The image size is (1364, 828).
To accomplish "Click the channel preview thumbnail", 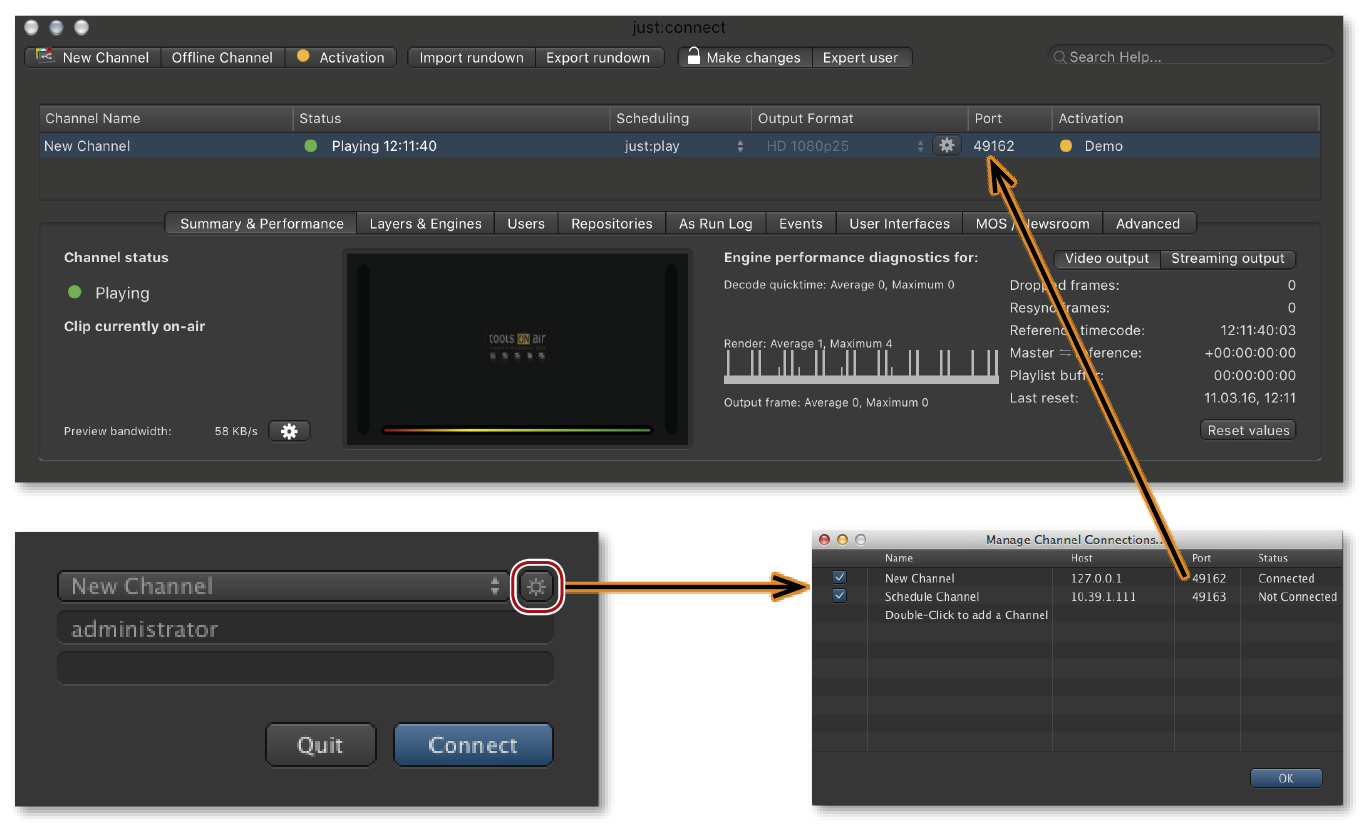I will [x=517, y=347].
